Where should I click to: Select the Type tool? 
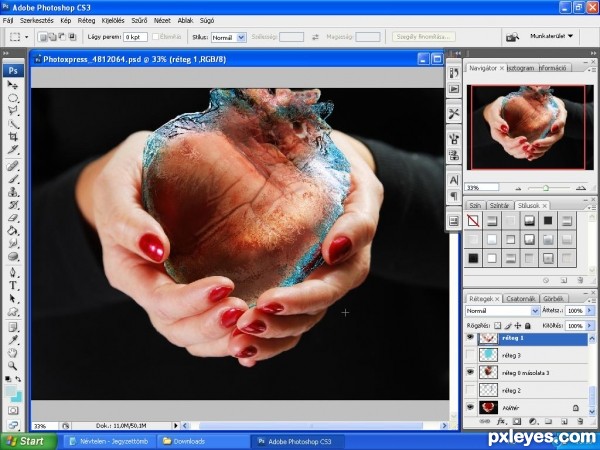(x=13, y=285)
